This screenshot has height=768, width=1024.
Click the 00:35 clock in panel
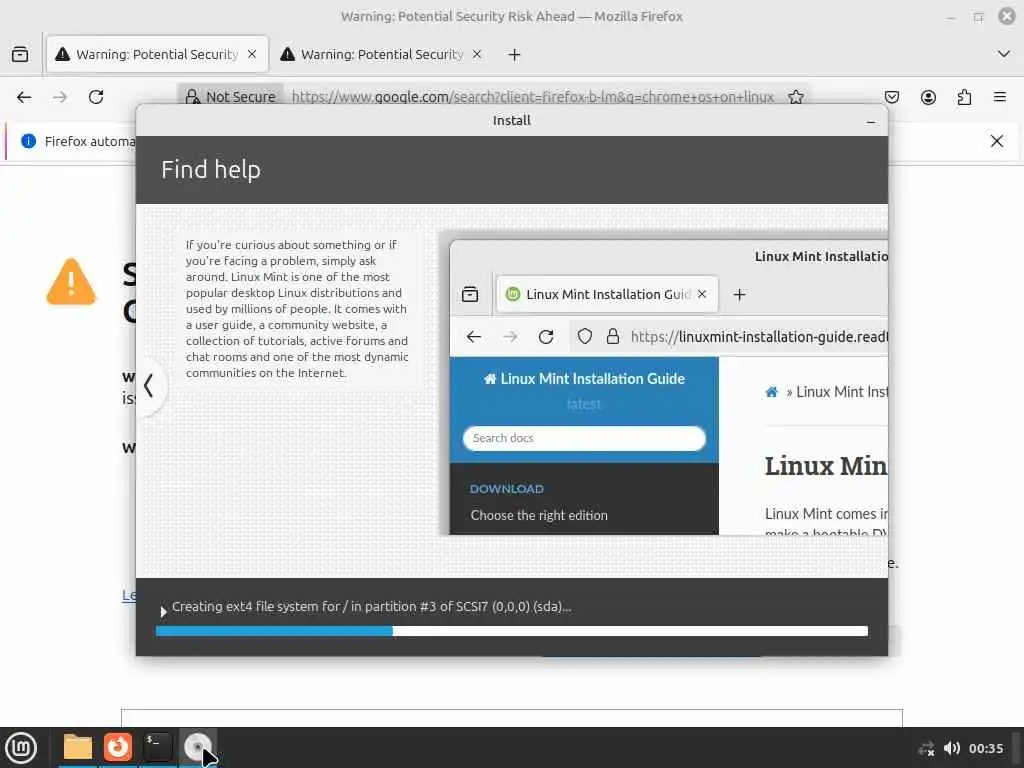985,748
